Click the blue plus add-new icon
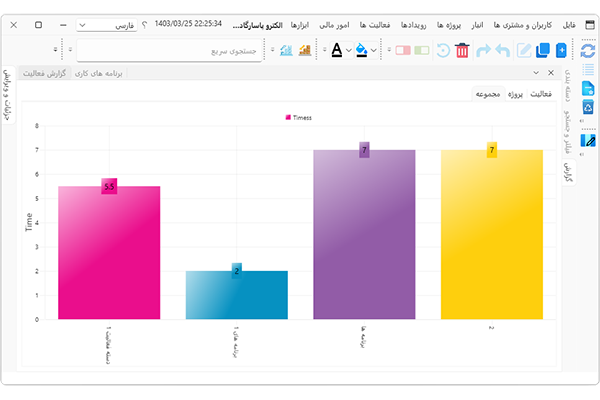The width and height of the screenshot is (600, 400). click(561, 49)
